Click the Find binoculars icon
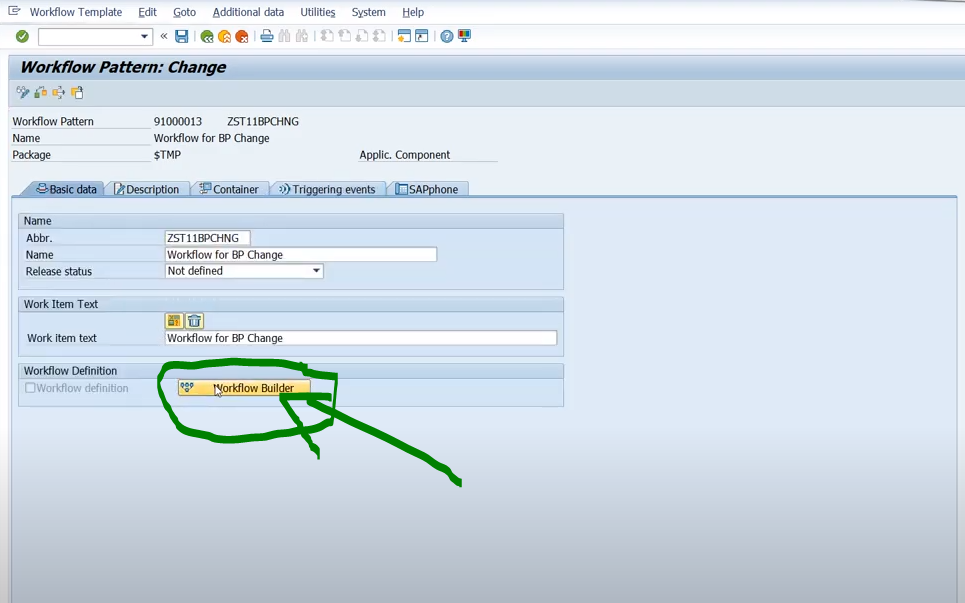965x603 pixels. (x=284, y=36)
